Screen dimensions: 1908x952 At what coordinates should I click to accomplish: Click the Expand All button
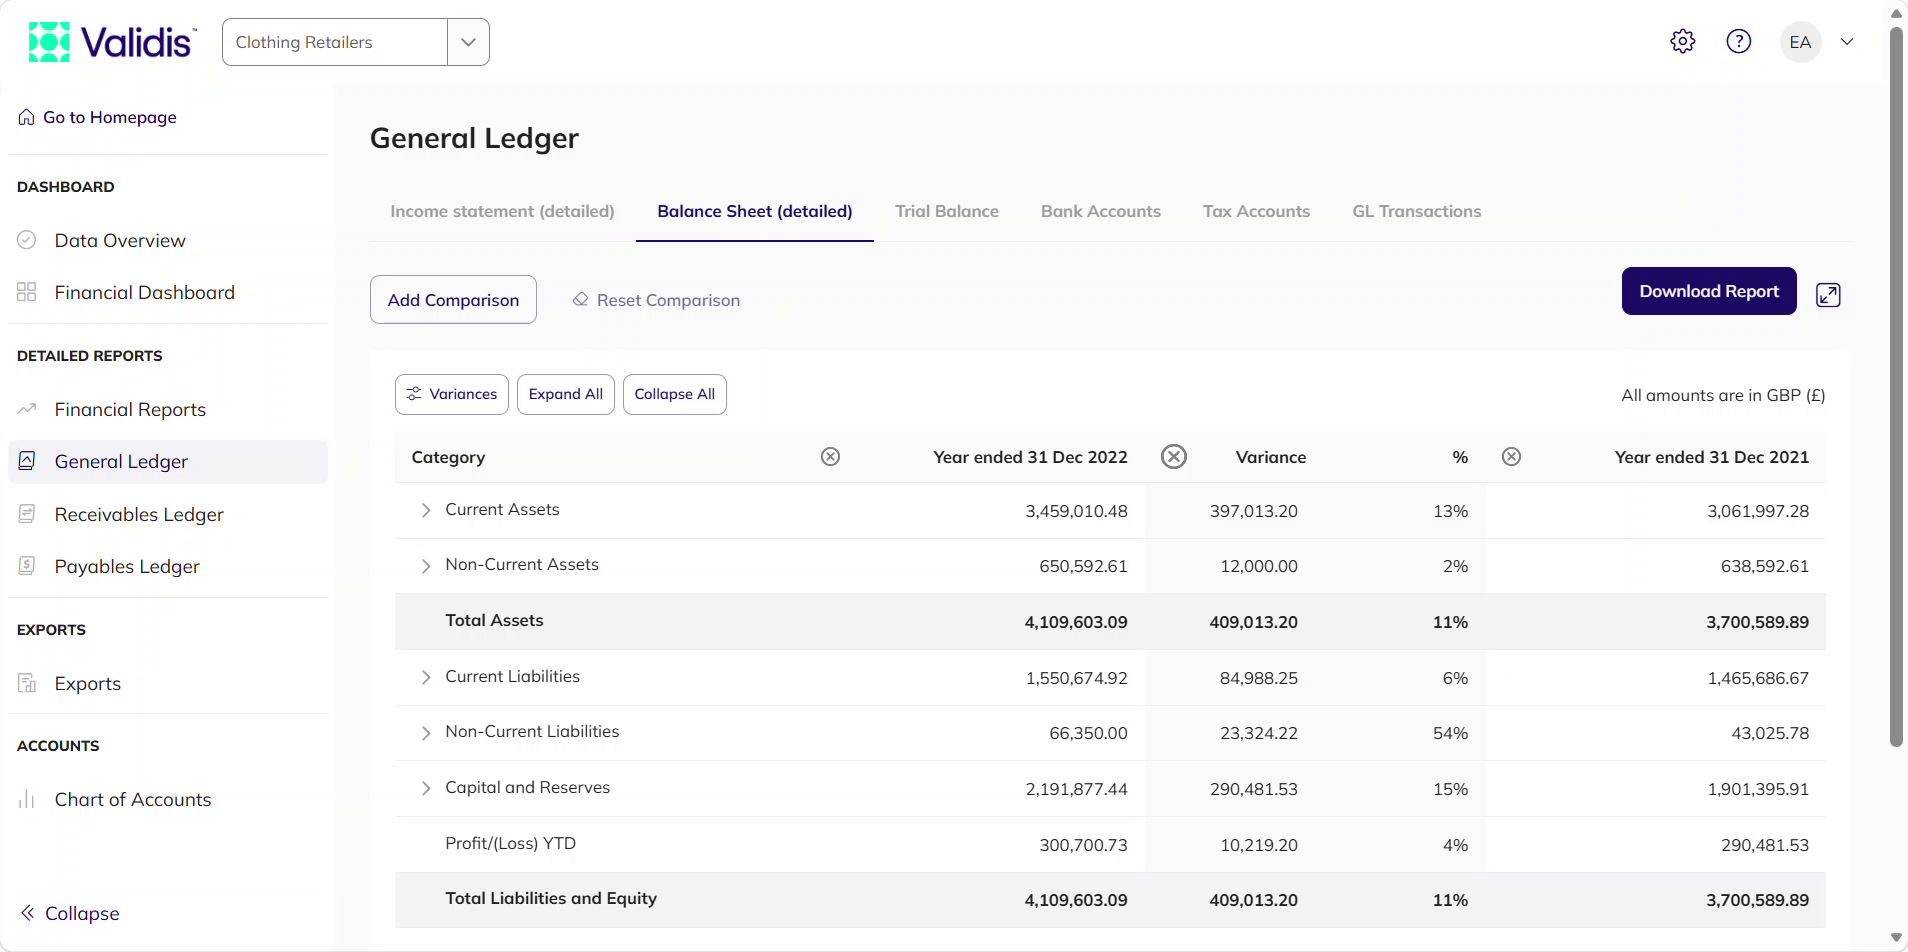pyautogui.click(x=566, y=394)
